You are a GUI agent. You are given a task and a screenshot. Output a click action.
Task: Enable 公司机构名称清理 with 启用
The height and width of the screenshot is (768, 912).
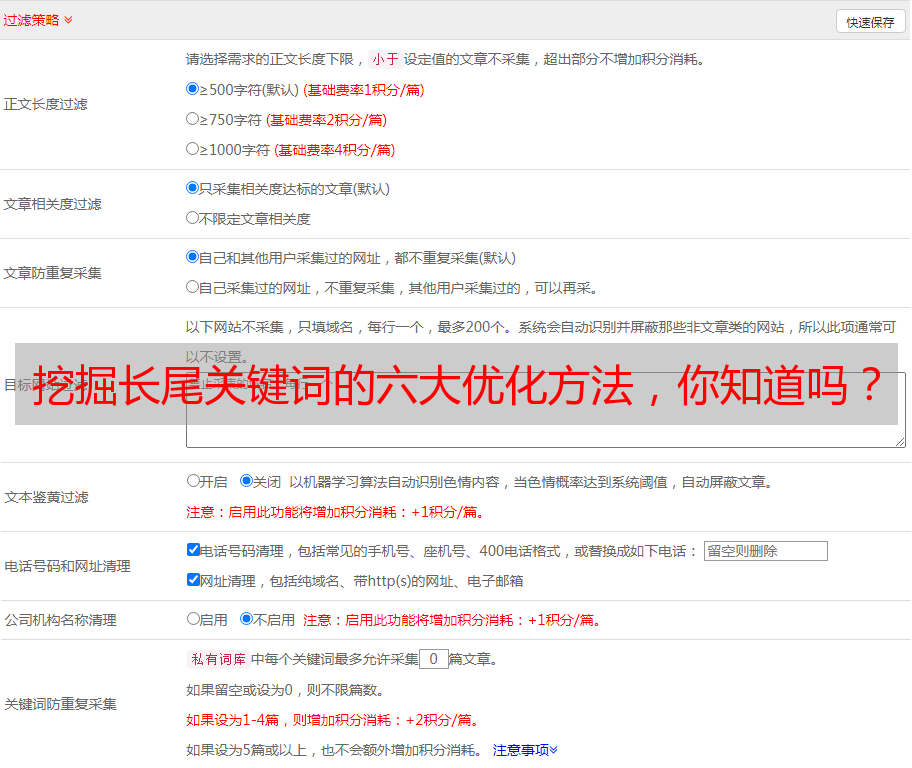tap(193, 619)
